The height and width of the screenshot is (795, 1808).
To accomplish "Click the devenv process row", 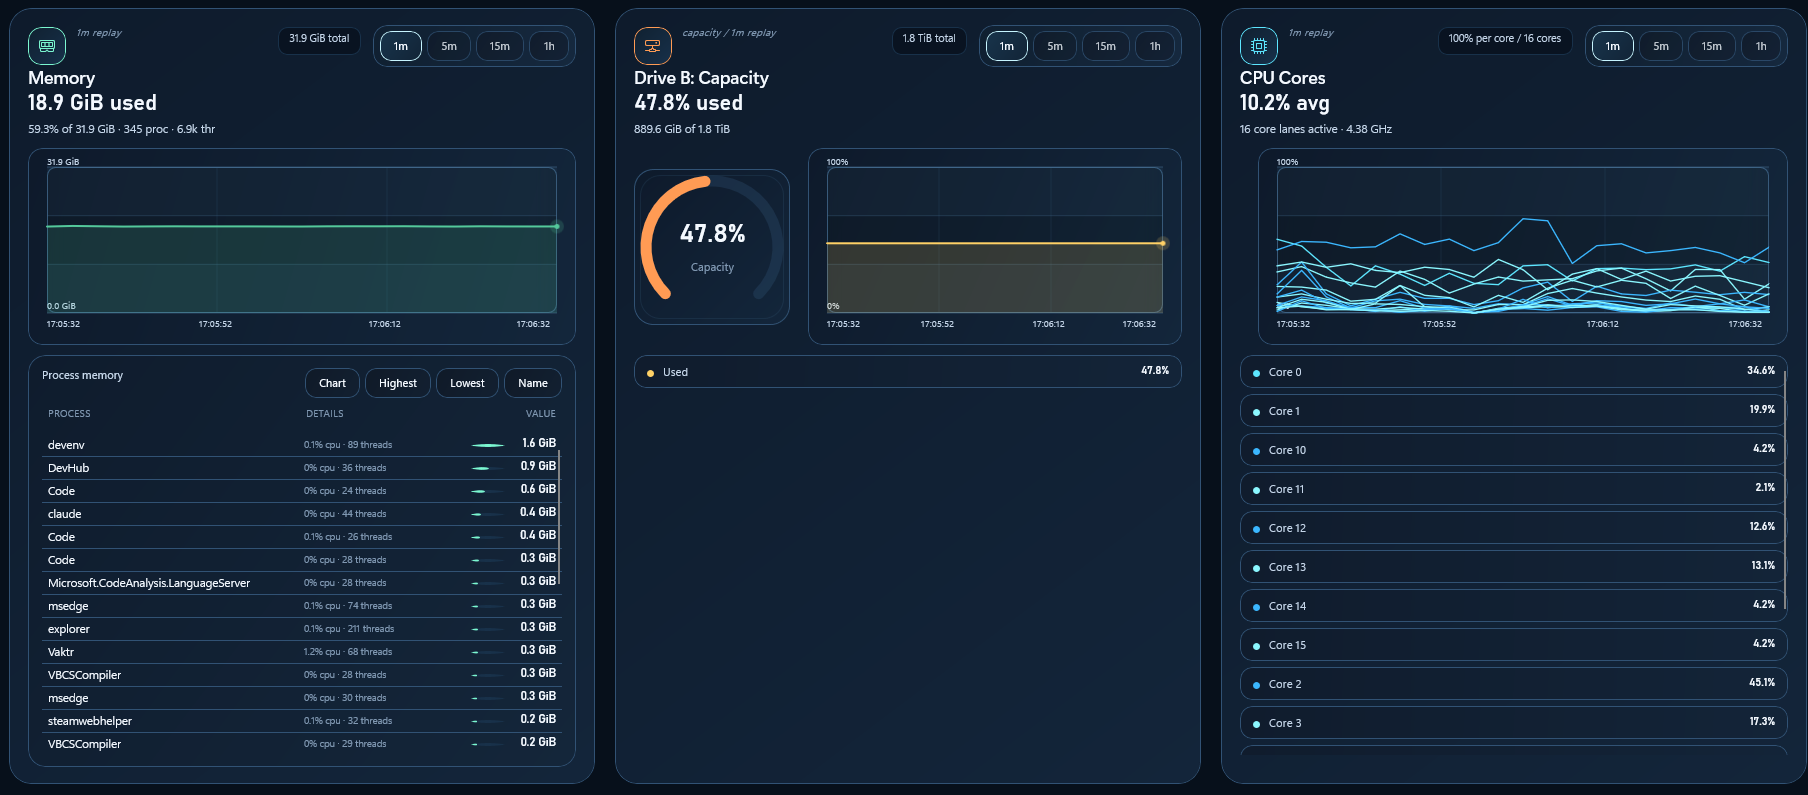I will (302, 444).
